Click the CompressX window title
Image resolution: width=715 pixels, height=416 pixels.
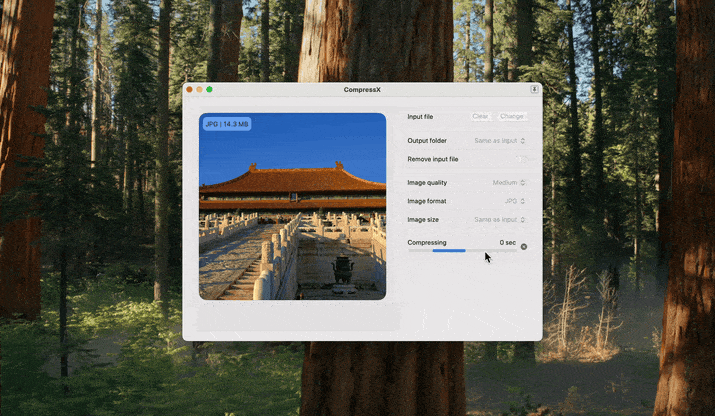362,89
